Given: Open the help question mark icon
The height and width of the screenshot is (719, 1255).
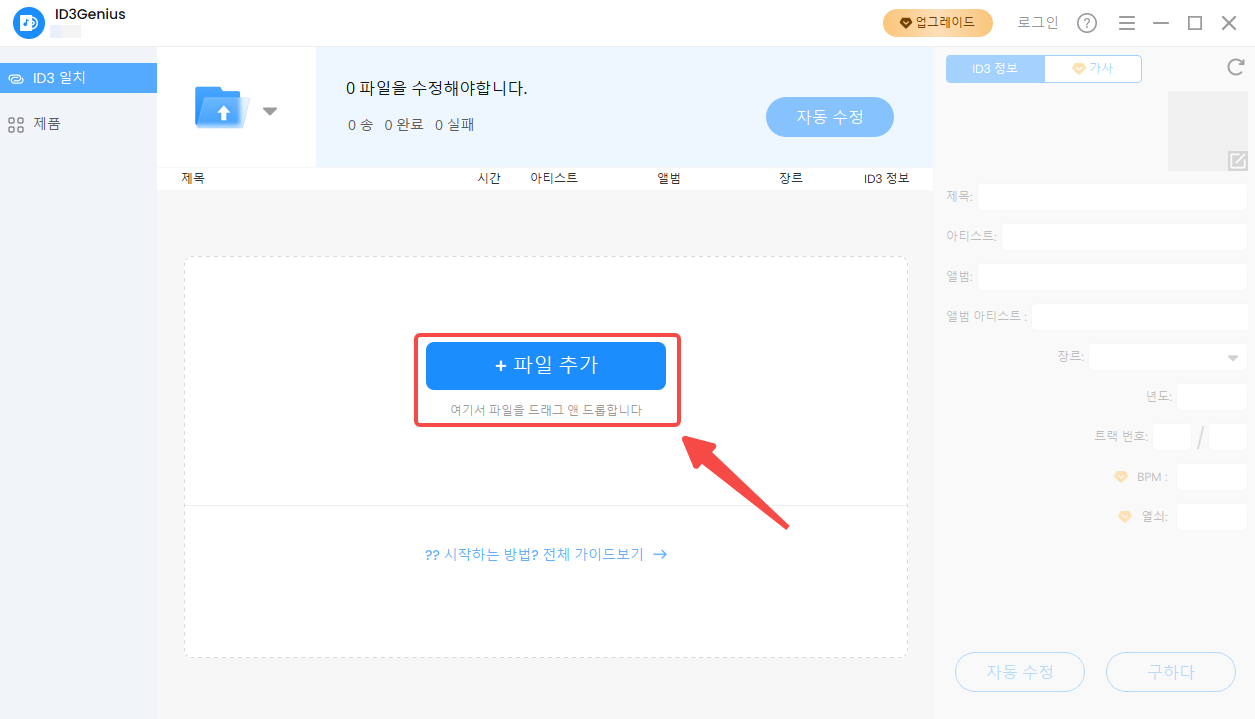Looking at the screenshot, I should tap(1087, 23).
